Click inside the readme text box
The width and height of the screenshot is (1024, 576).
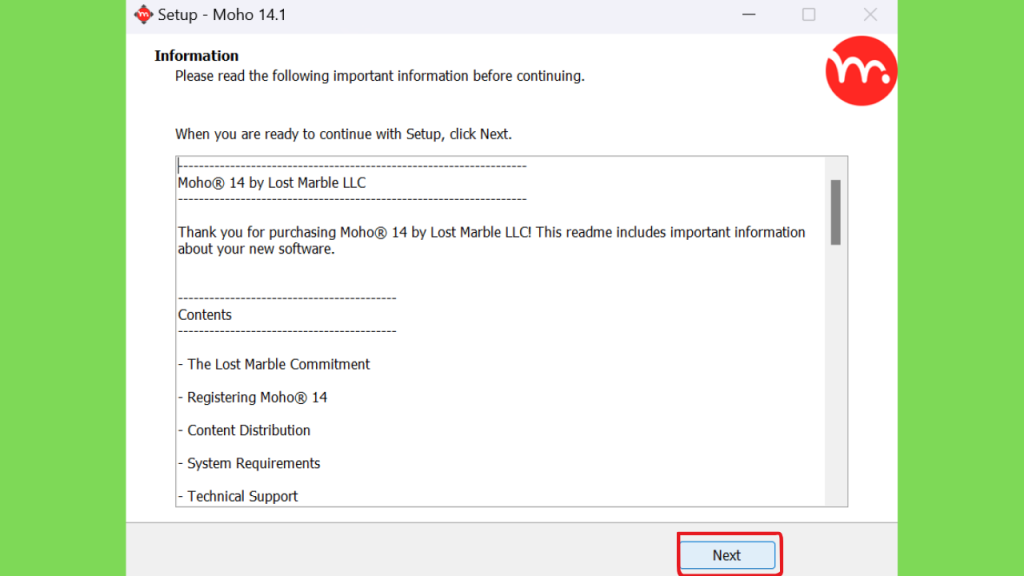[x=500, y=331]
